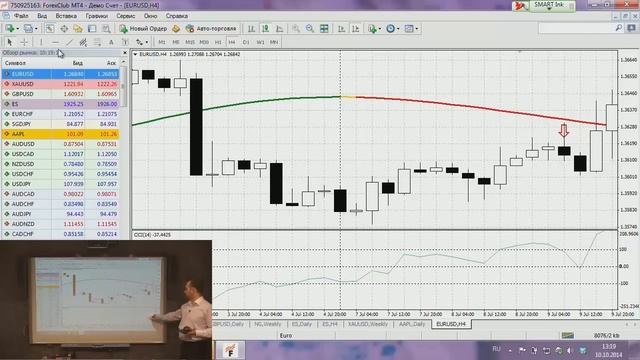640x360 pixels.
Task: Open the Arrows objects icon
Action: [139, 42]
